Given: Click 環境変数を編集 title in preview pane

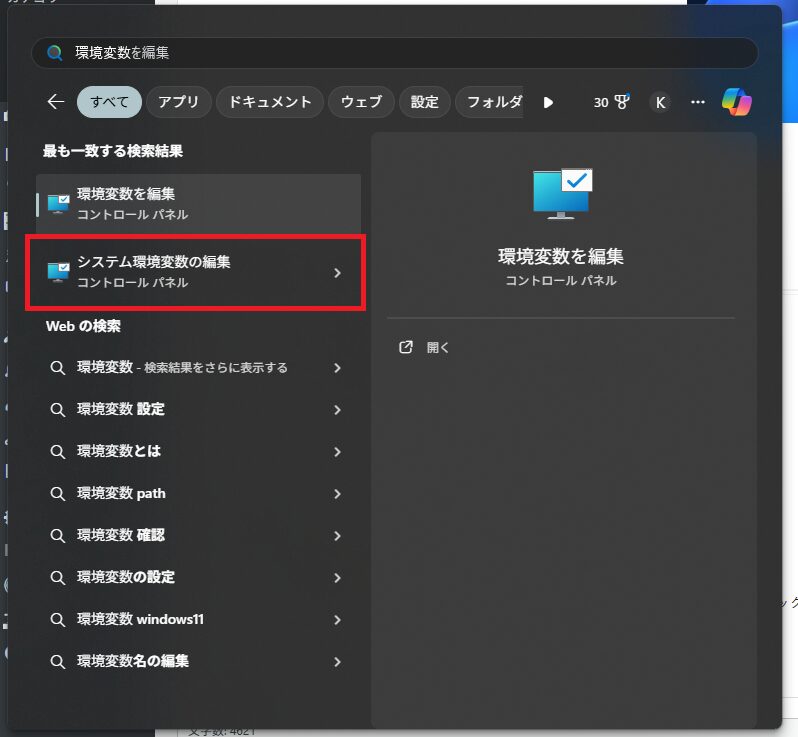Looking at the screenshot, I should click(x=560, y=256).
